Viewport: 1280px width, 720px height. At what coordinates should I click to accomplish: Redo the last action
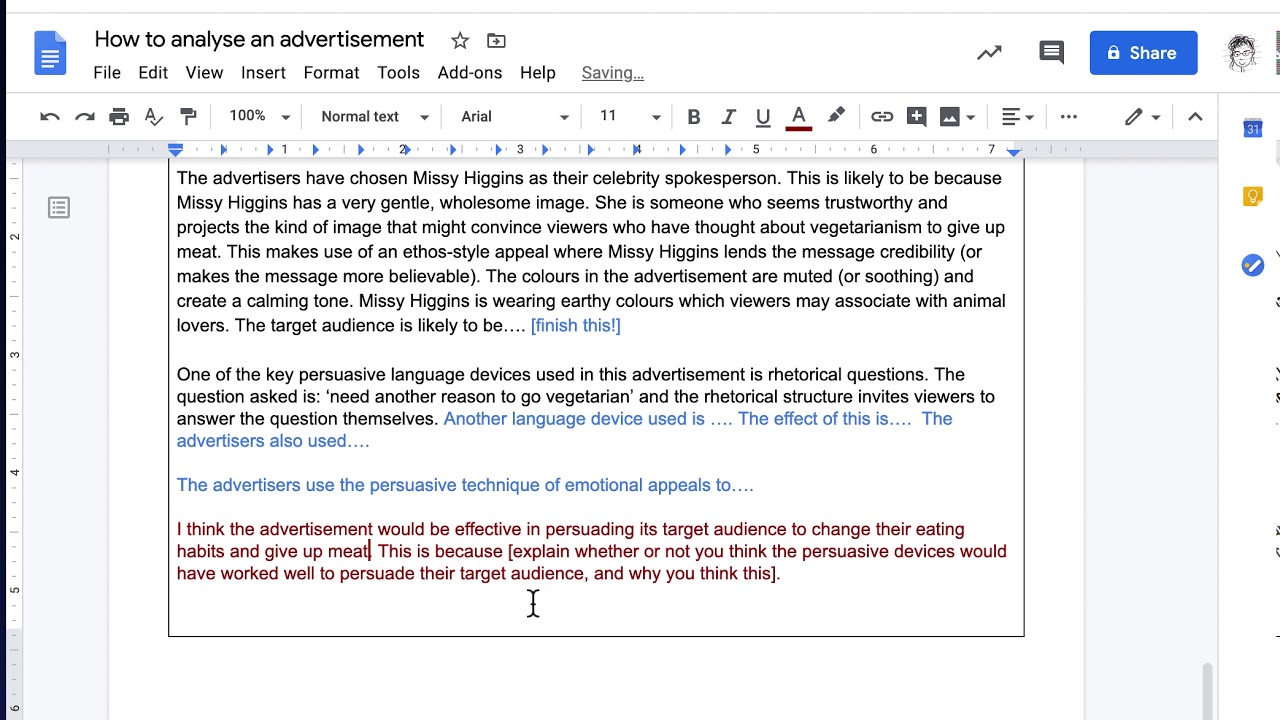click(85, 117)
